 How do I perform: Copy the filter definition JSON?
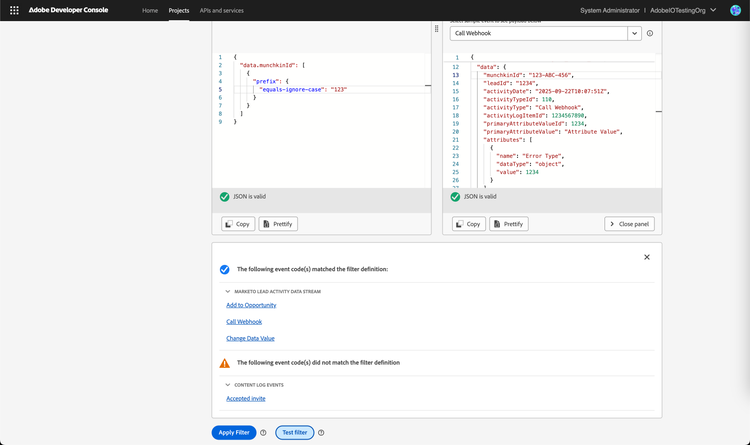coord(237,224)
